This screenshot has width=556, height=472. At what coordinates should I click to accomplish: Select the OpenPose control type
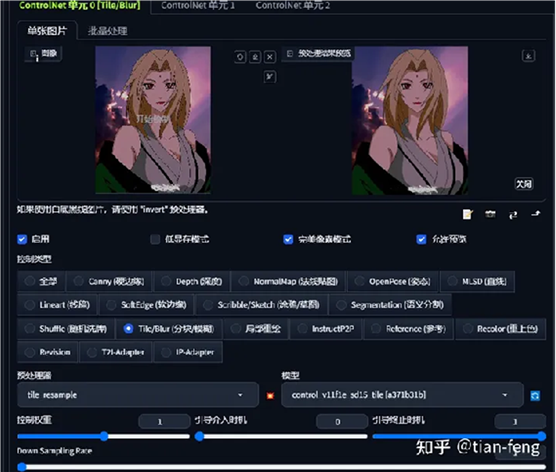pos(393,281)
